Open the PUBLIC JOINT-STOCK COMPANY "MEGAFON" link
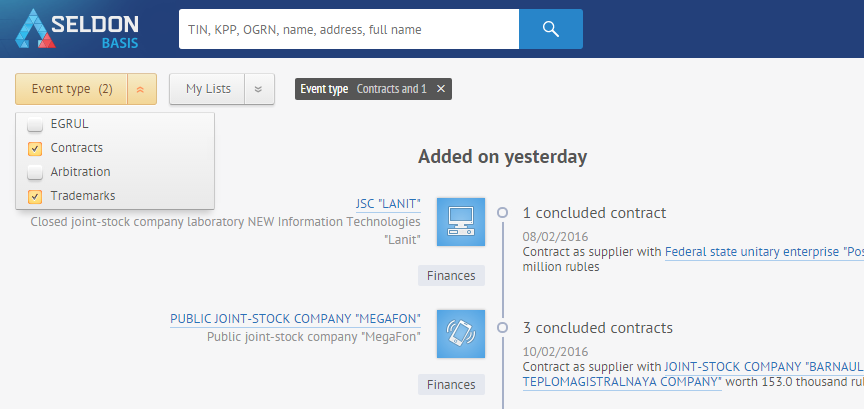The width and height of the screenshot is (864, 409). pos(295,319)
